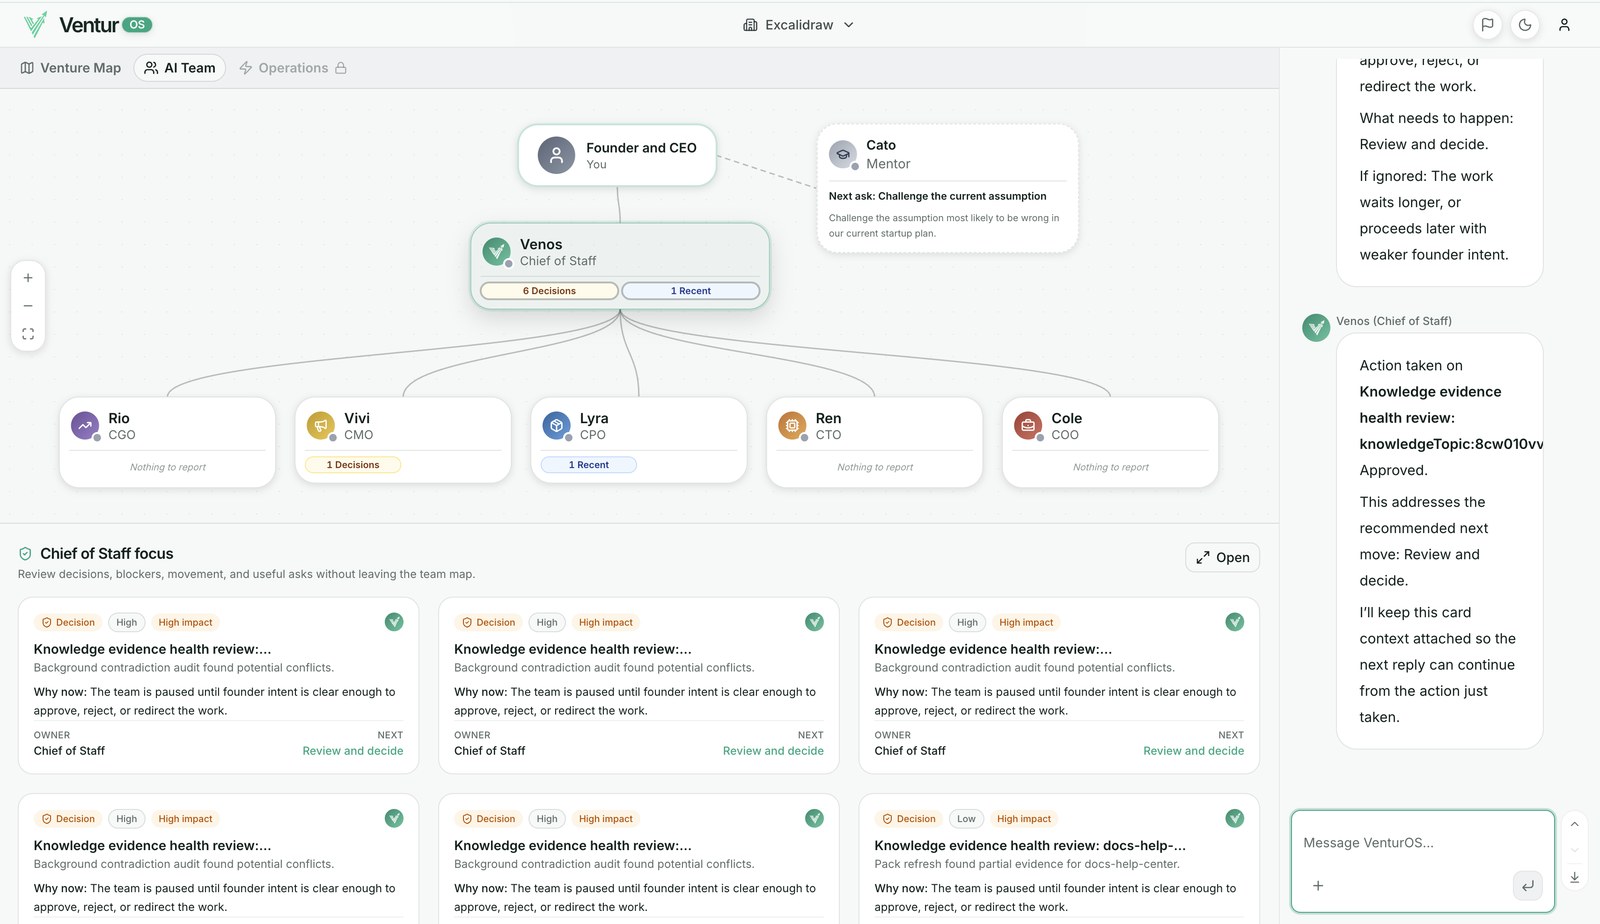Viewport: 1600px width, 924px height.
Task: Click the Venos avatar in chat panel
Action: 1316,327
